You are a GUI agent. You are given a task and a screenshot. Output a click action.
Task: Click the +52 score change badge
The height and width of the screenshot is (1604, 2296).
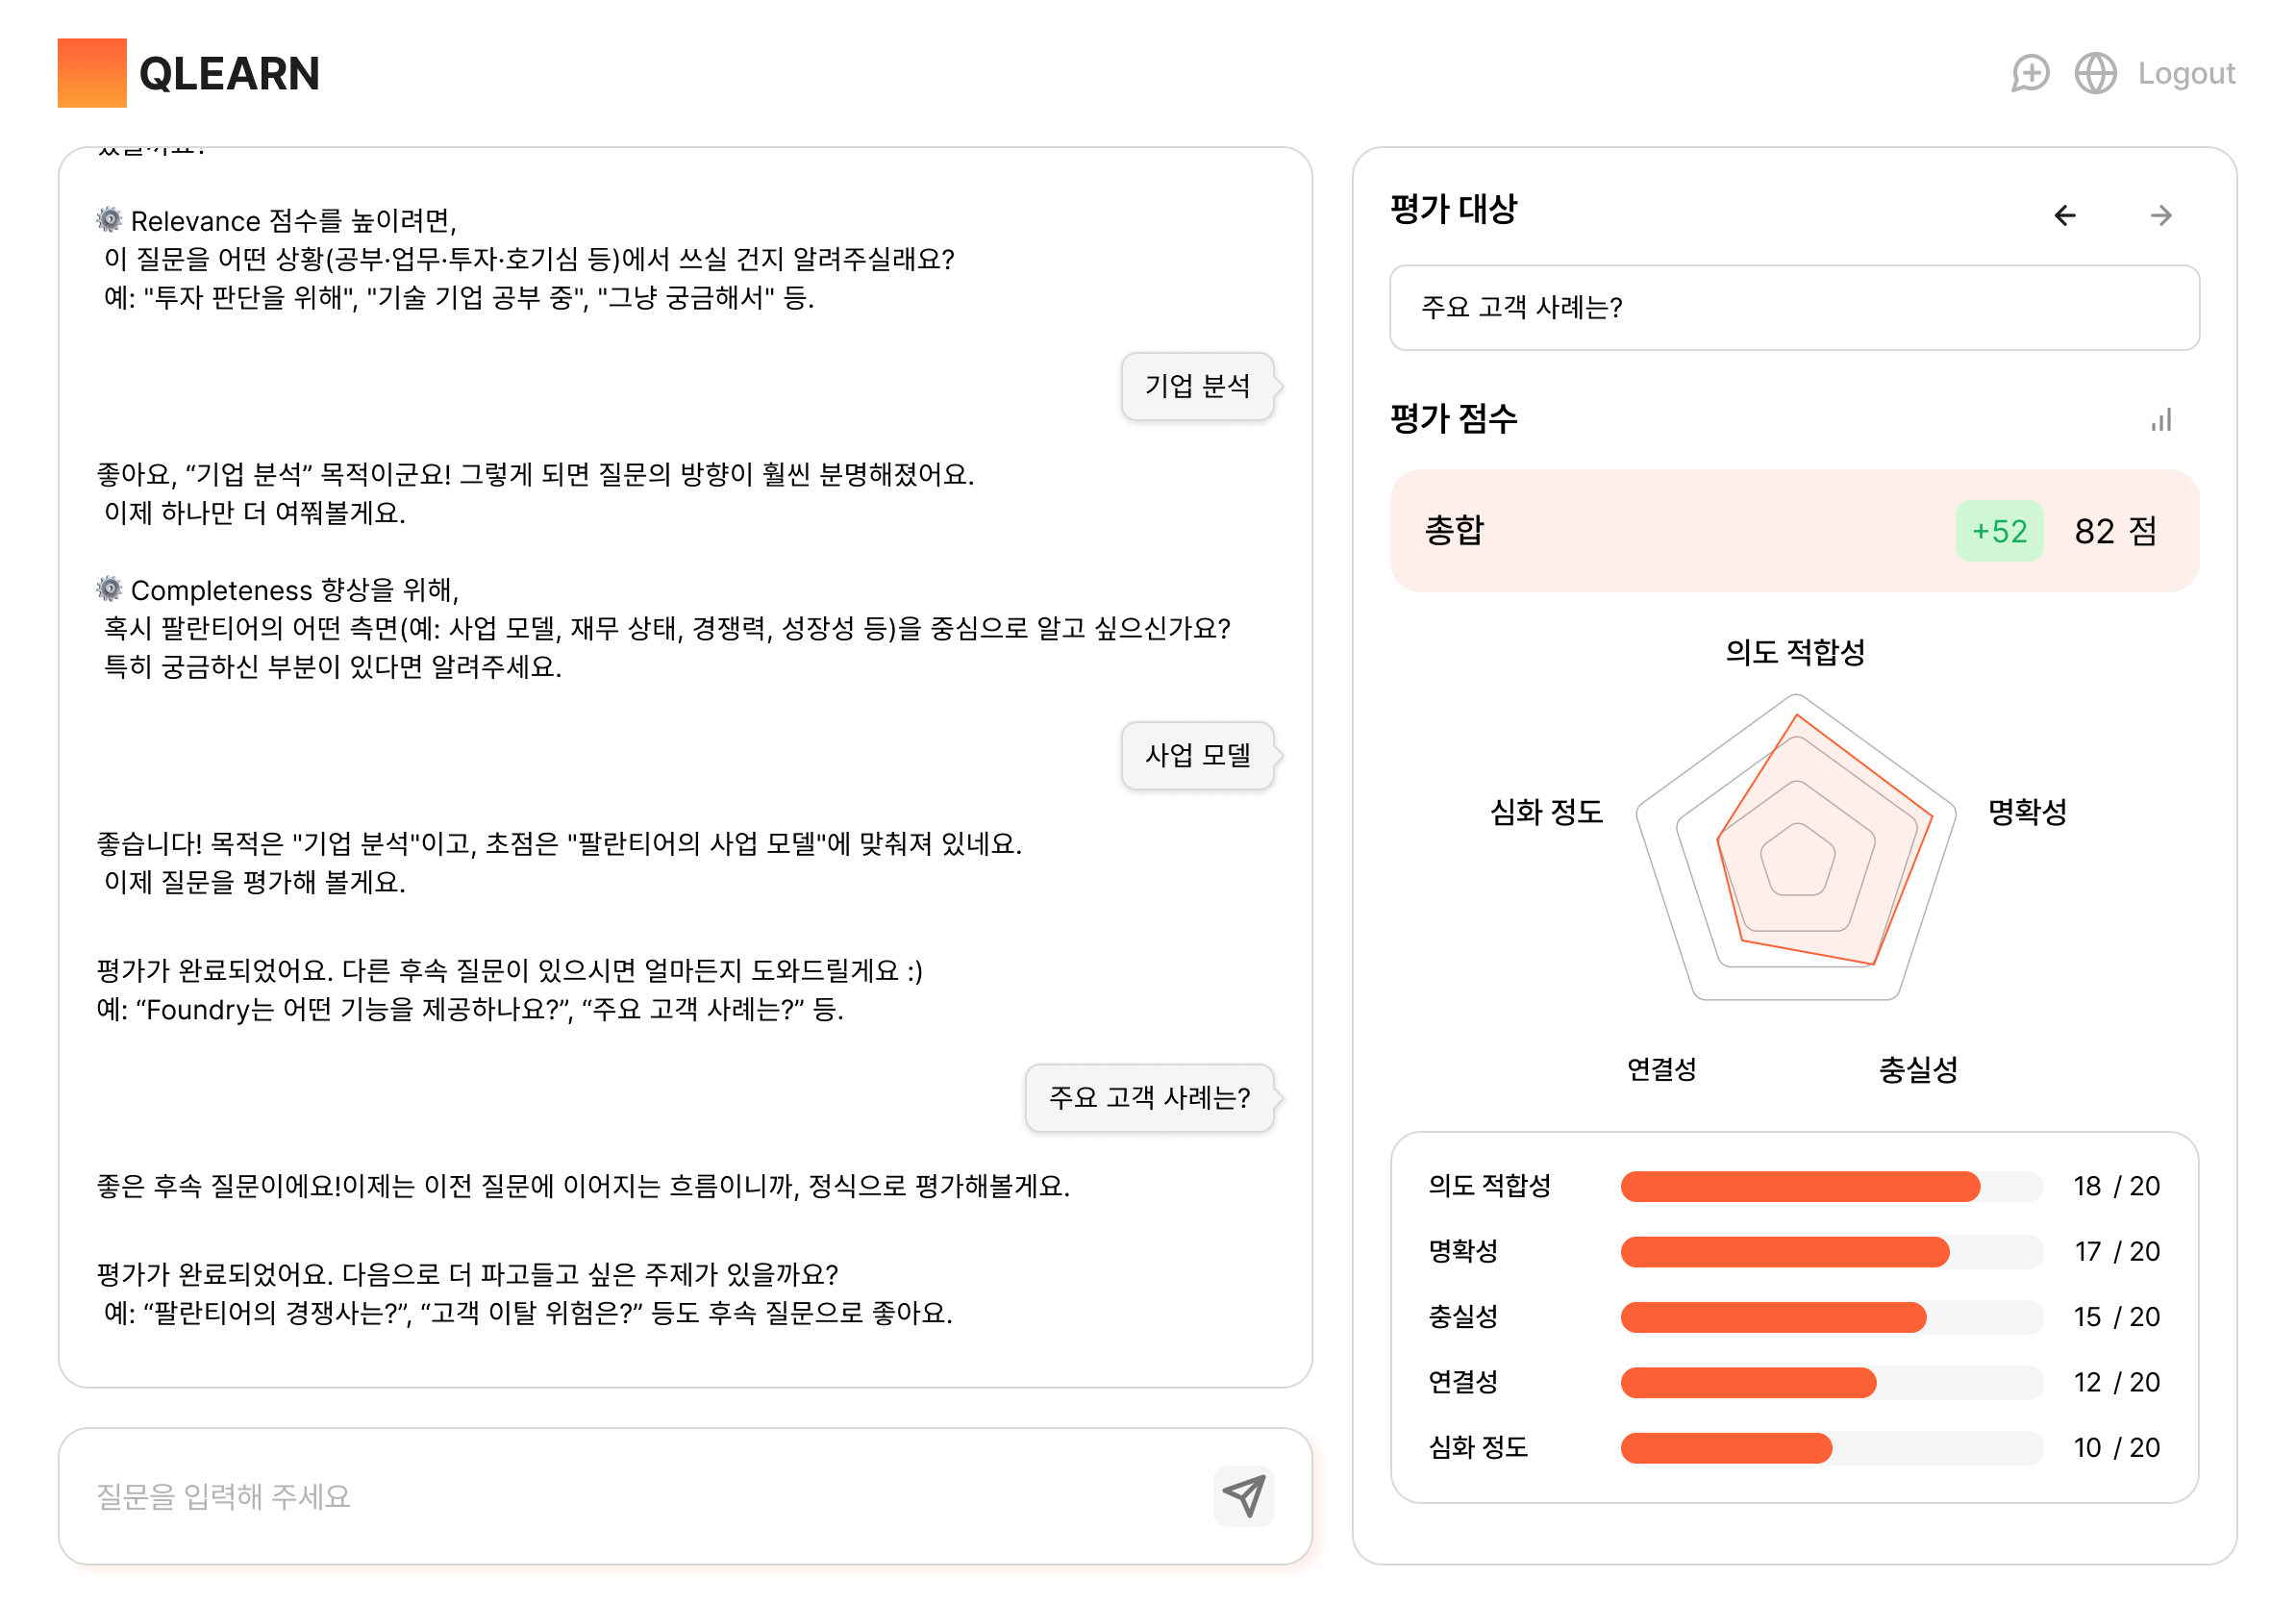pyautogui.click(x=1998, y=531)
